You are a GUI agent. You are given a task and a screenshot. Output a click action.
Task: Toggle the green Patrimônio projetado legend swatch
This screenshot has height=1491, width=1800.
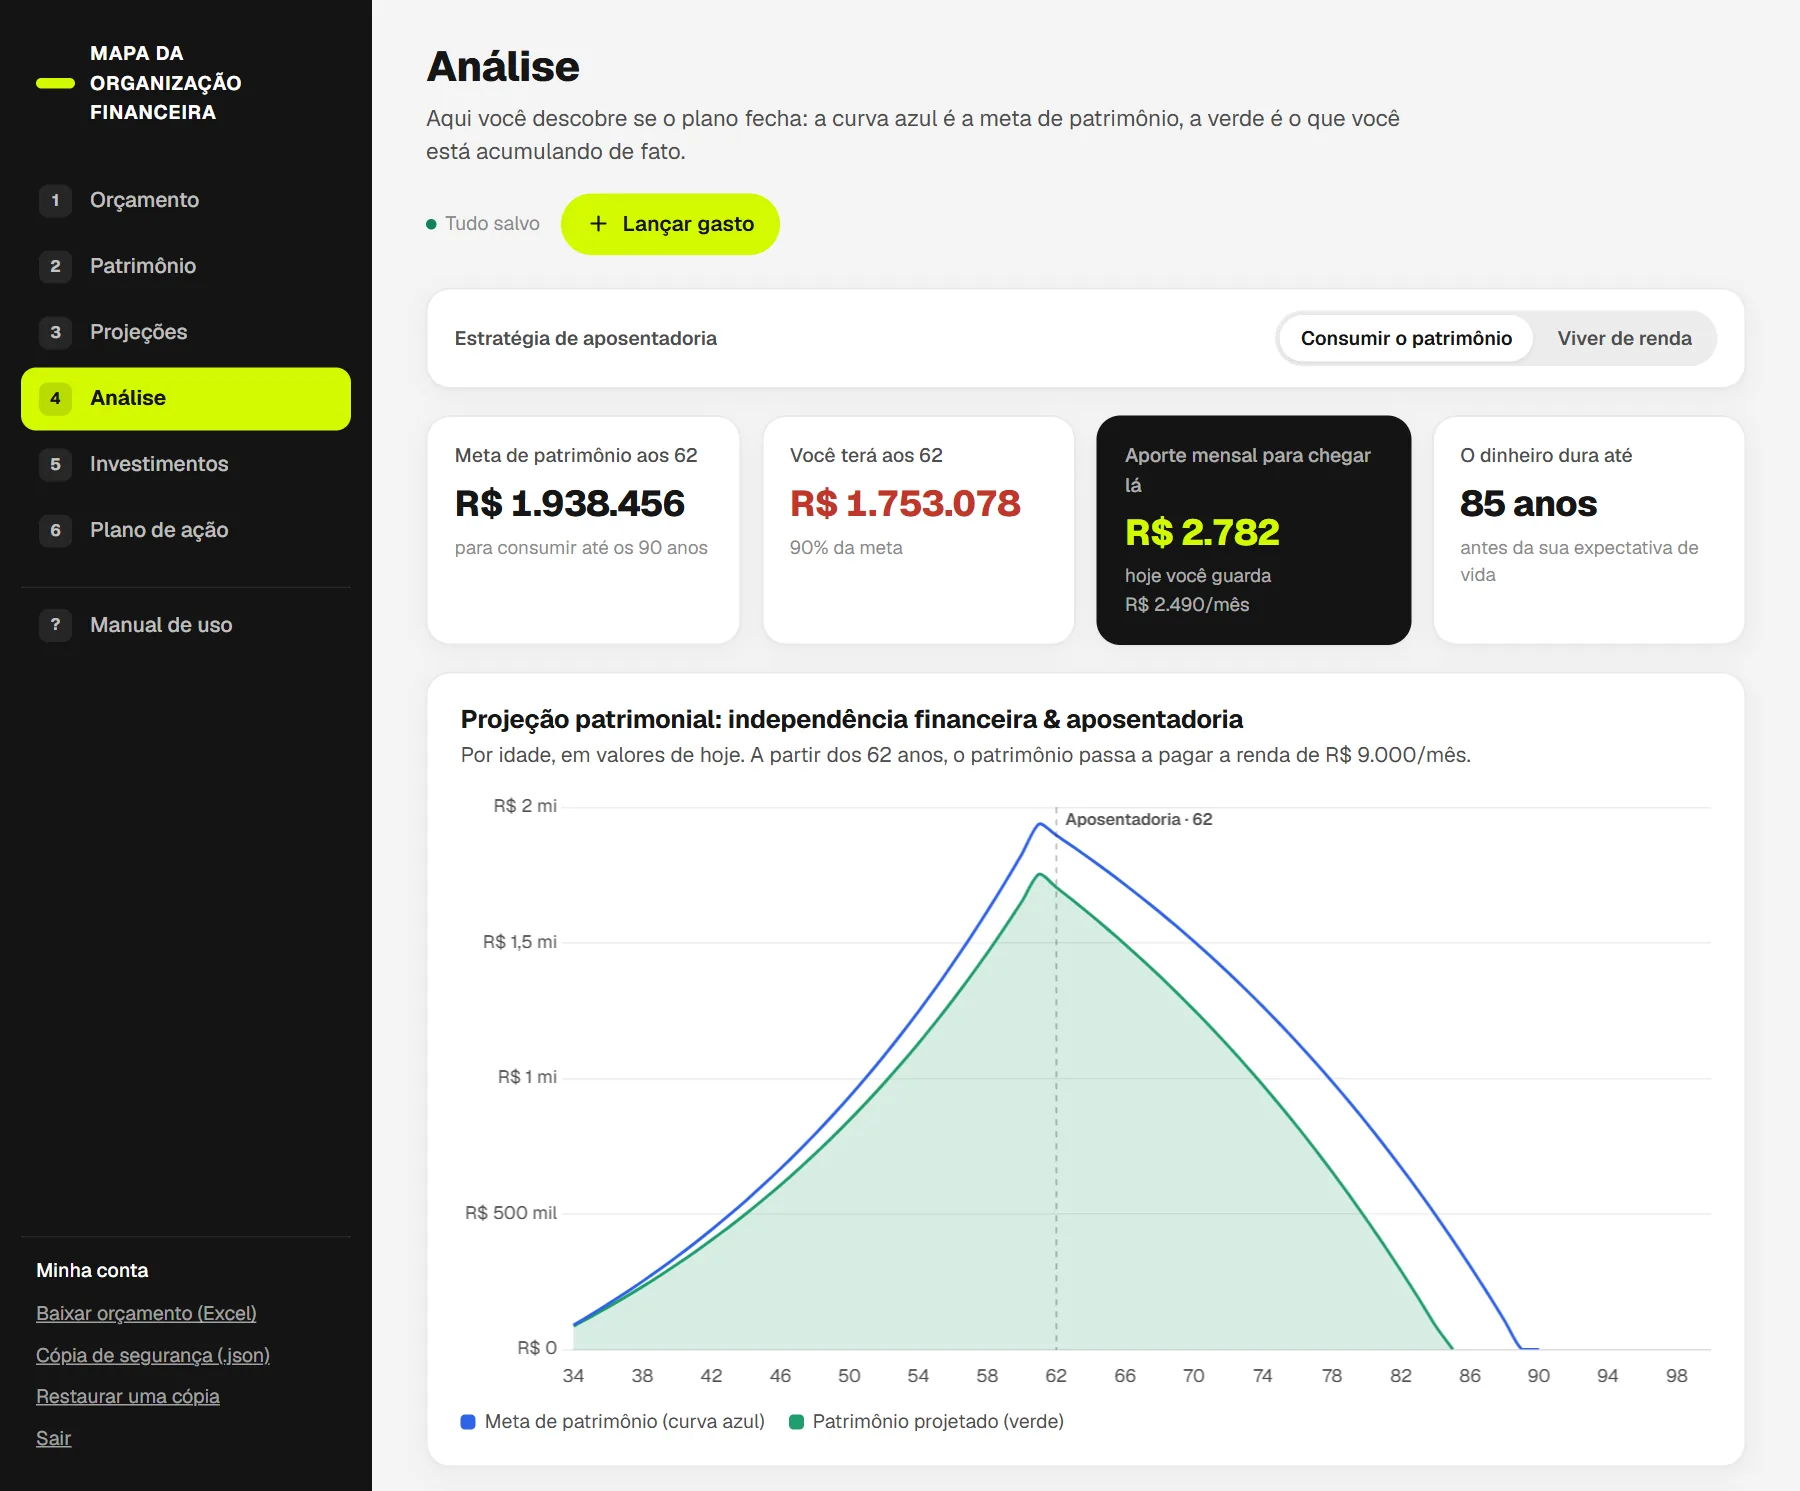coord(796,1422)
